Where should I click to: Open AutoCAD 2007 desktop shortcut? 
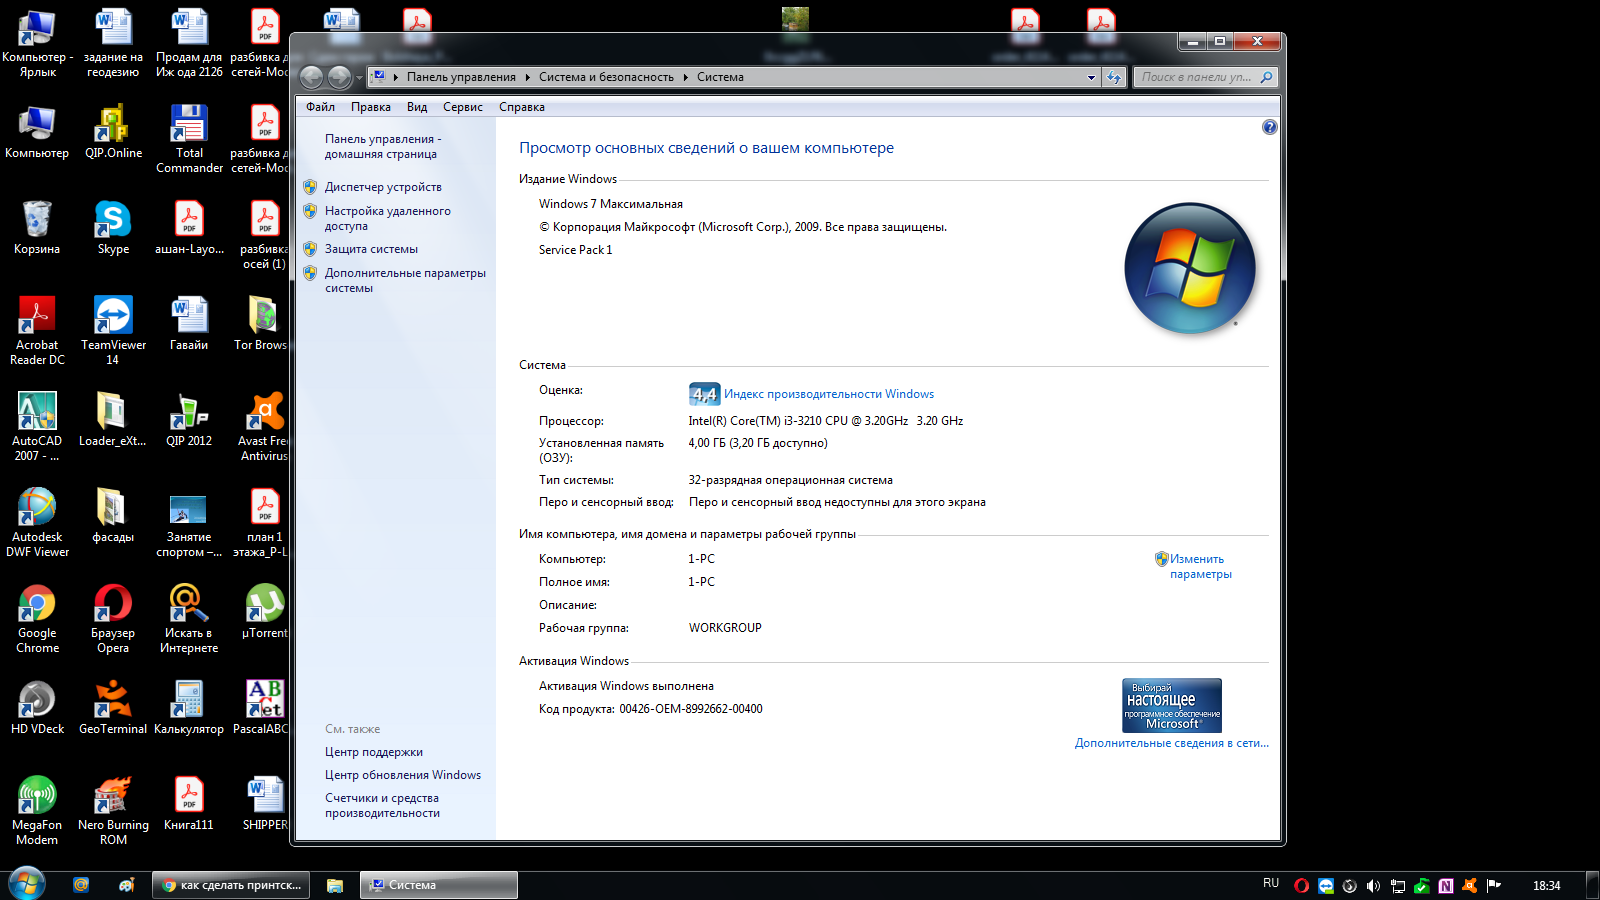tap(37, 427)
